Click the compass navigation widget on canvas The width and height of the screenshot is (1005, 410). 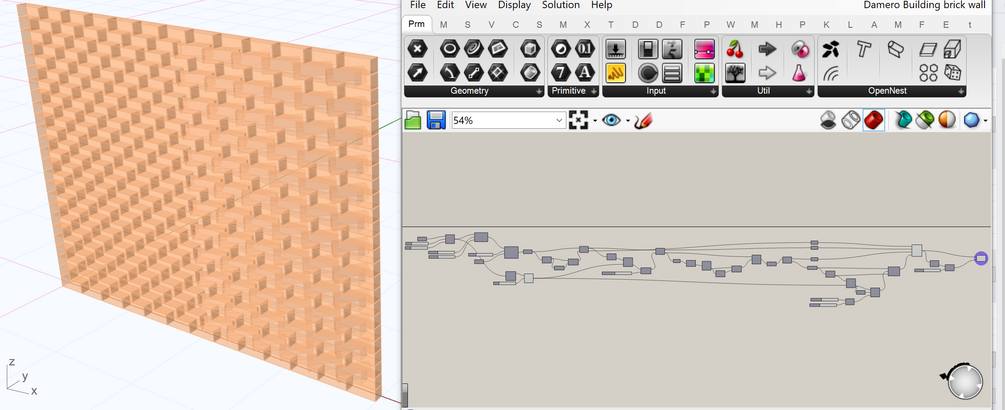tap(963, 381)
